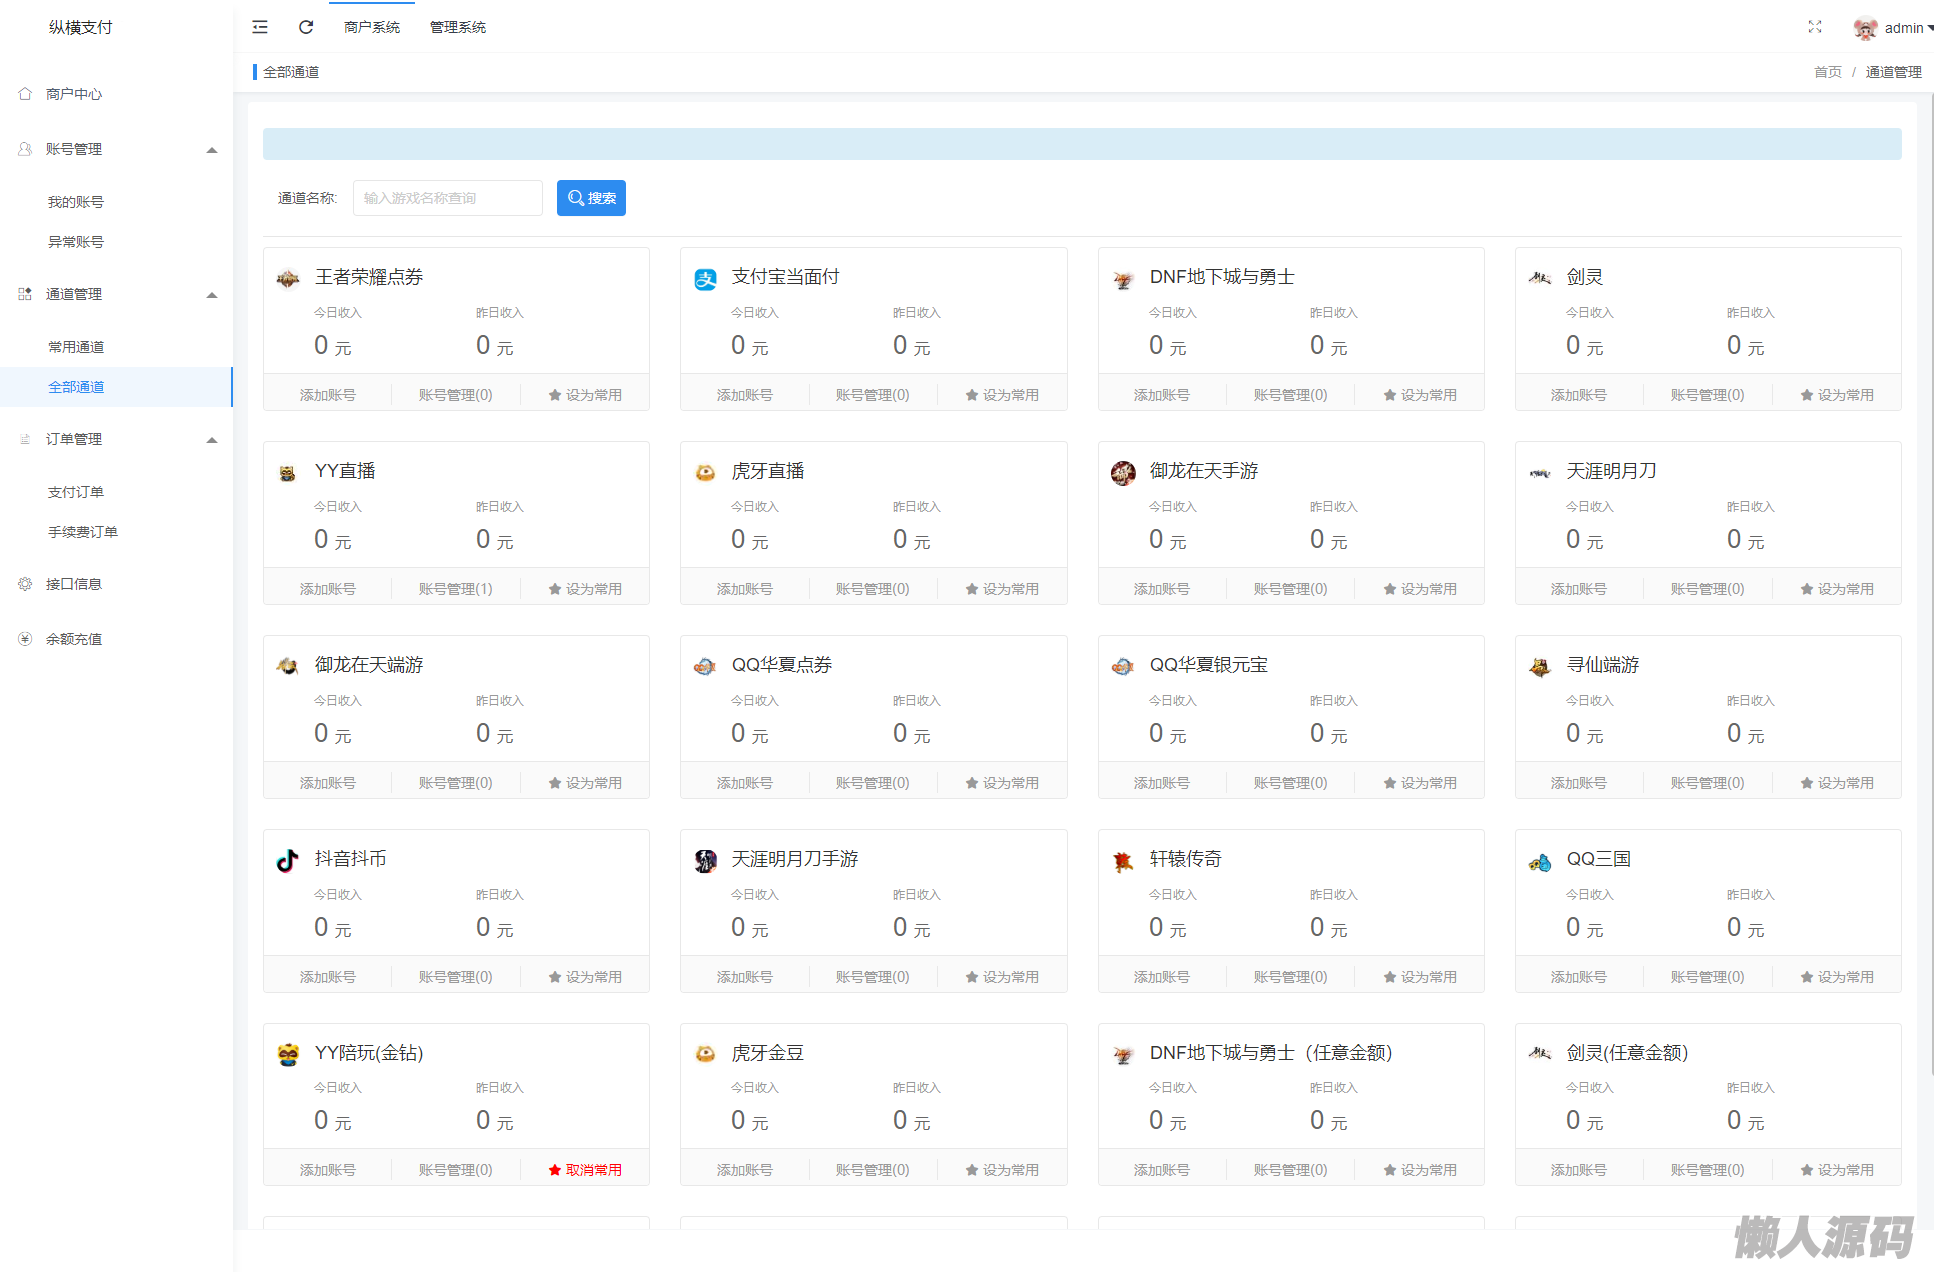The height and width of the screenshot is (1272, 1934).
Task: Click the sidebar collapse hamburger icon
Action: point(260,27)
